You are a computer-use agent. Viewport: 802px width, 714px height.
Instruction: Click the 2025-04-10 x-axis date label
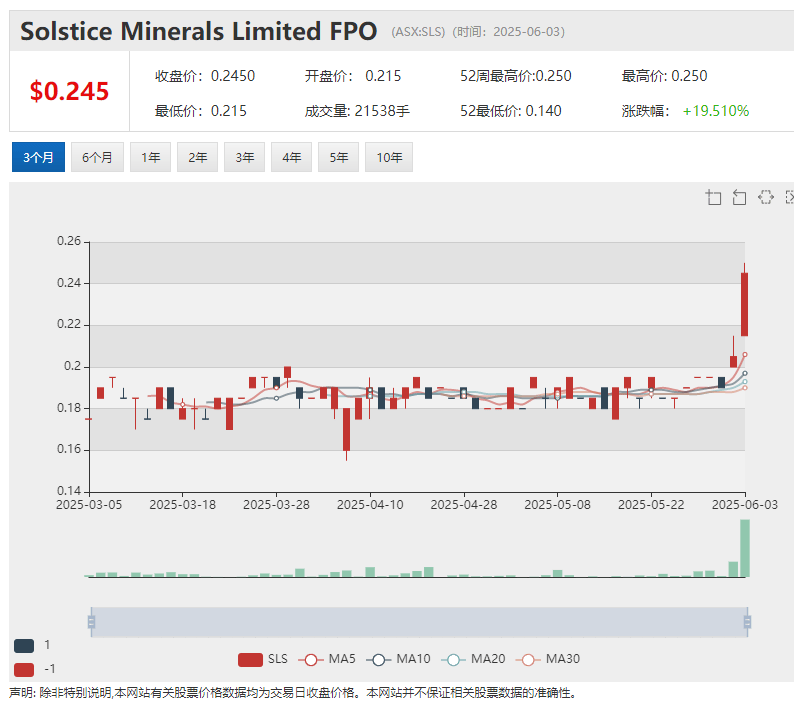(x=370, y=505)
